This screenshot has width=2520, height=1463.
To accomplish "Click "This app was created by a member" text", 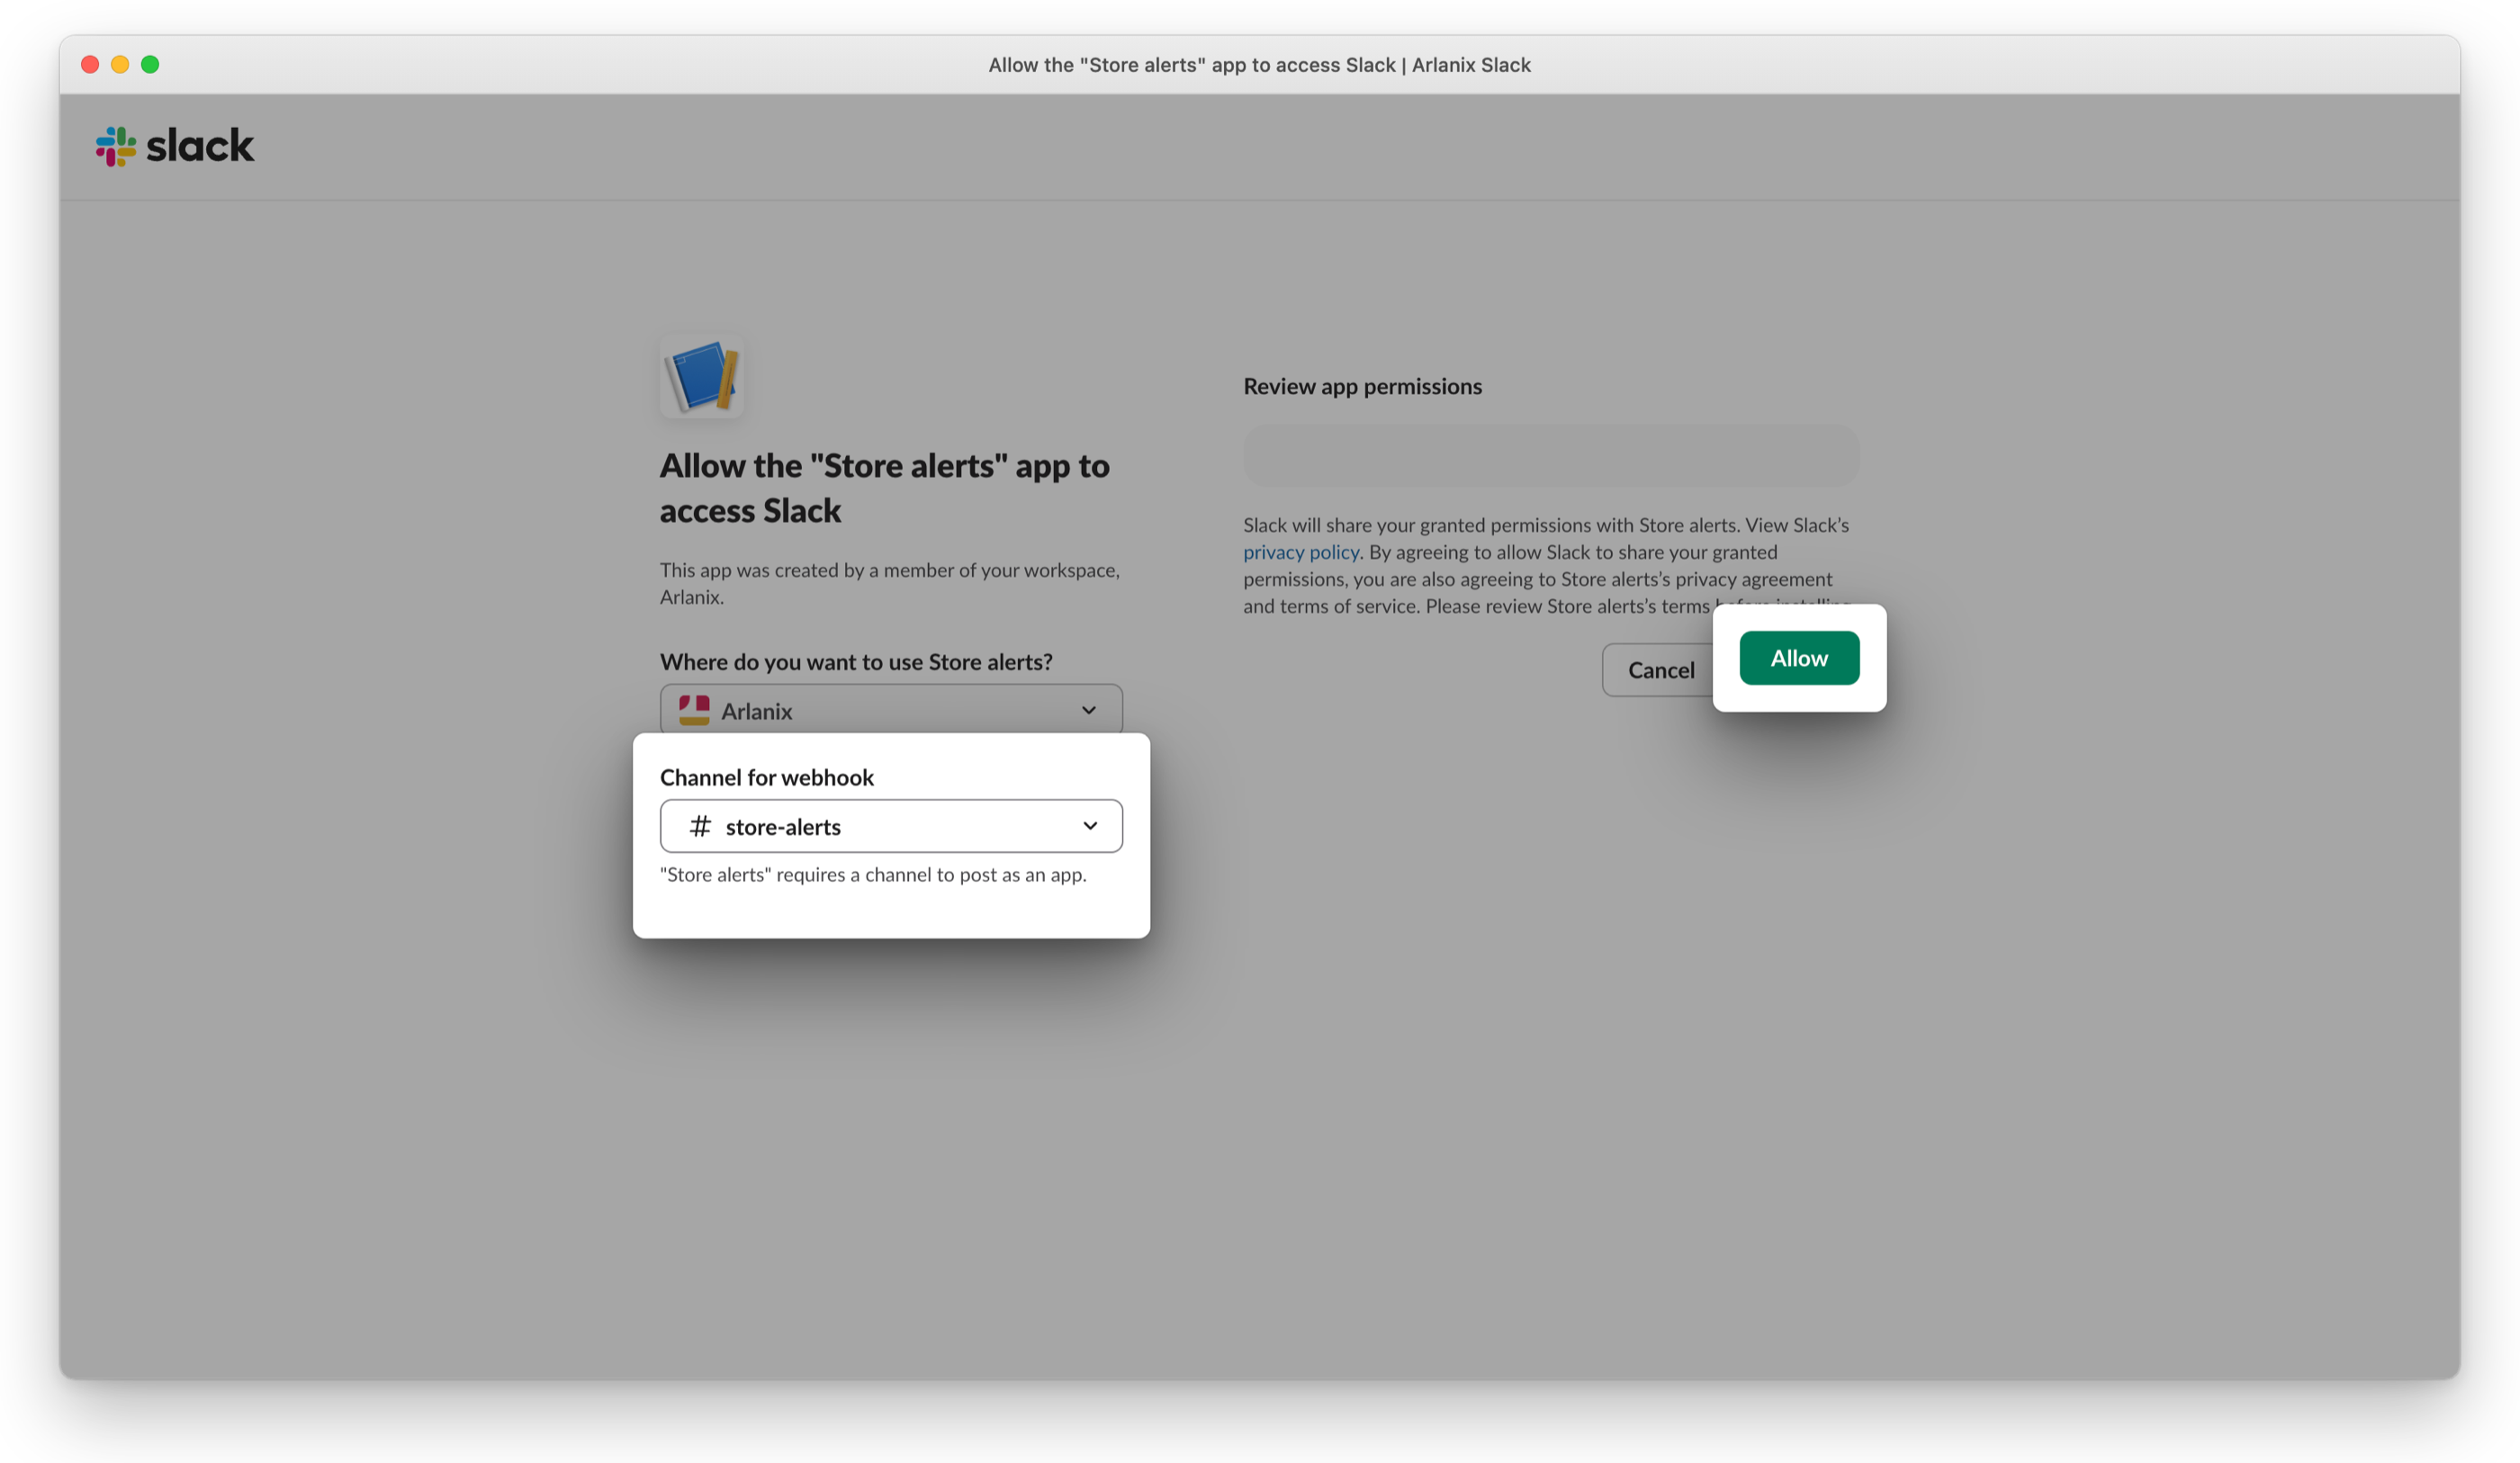I will coord(890,583).
